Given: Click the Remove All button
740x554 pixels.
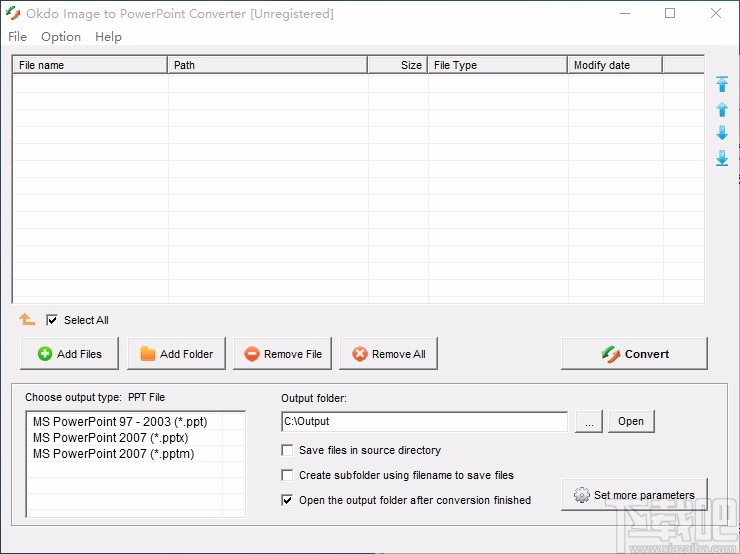Looking at the screenshot, I should (x=388, y=353).
